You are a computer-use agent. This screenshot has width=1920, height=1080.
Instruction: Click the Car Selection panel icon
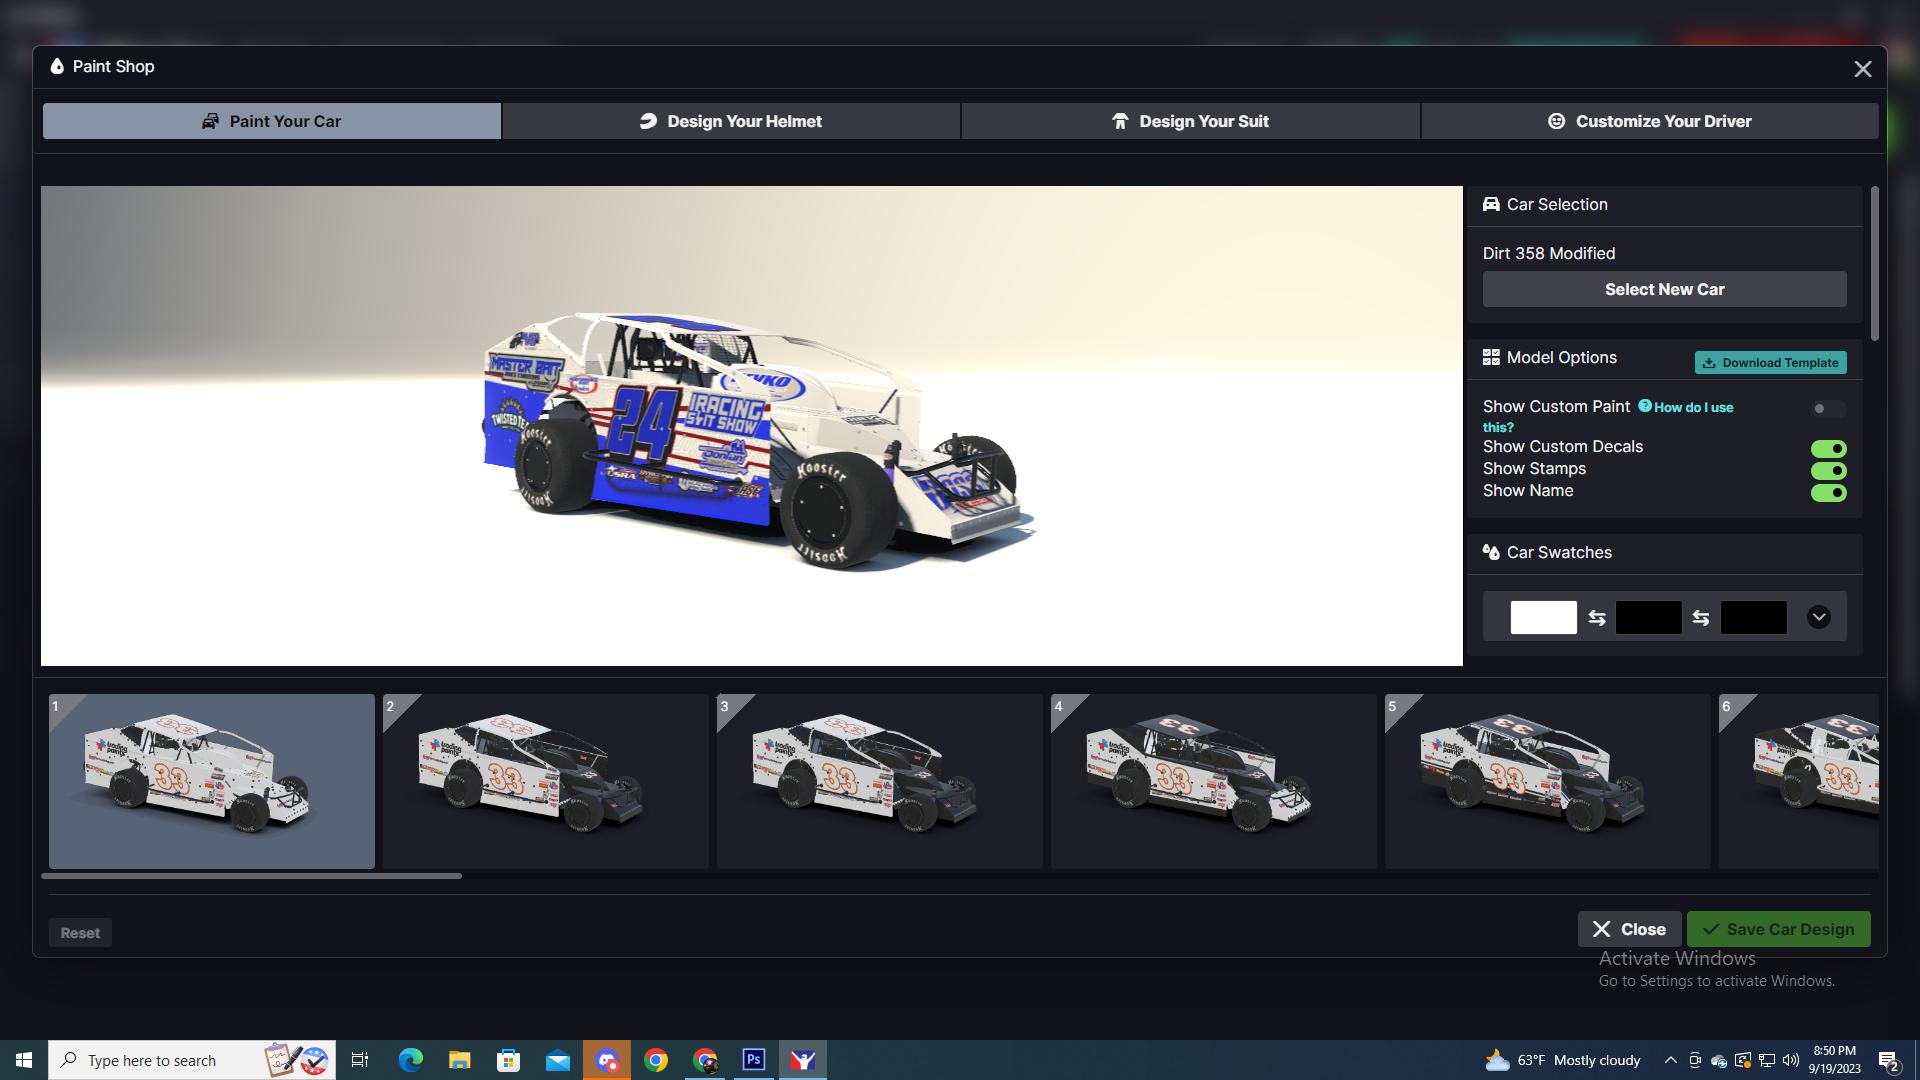pyautogui.click(x=1491, y=203)
